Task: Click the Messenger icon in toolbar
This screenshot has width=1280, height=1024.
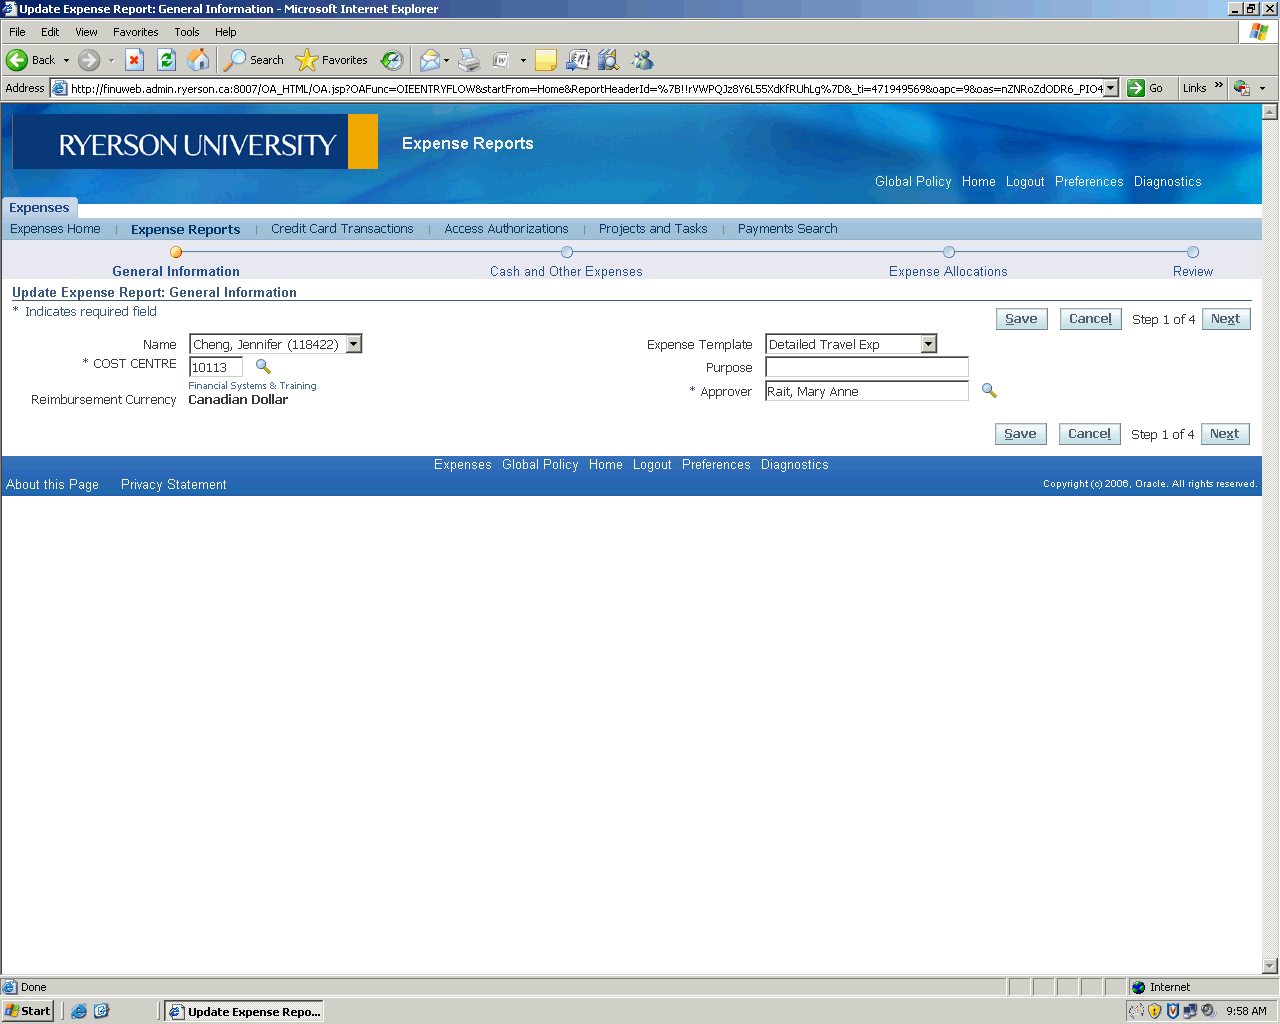Action: (642, 60)
